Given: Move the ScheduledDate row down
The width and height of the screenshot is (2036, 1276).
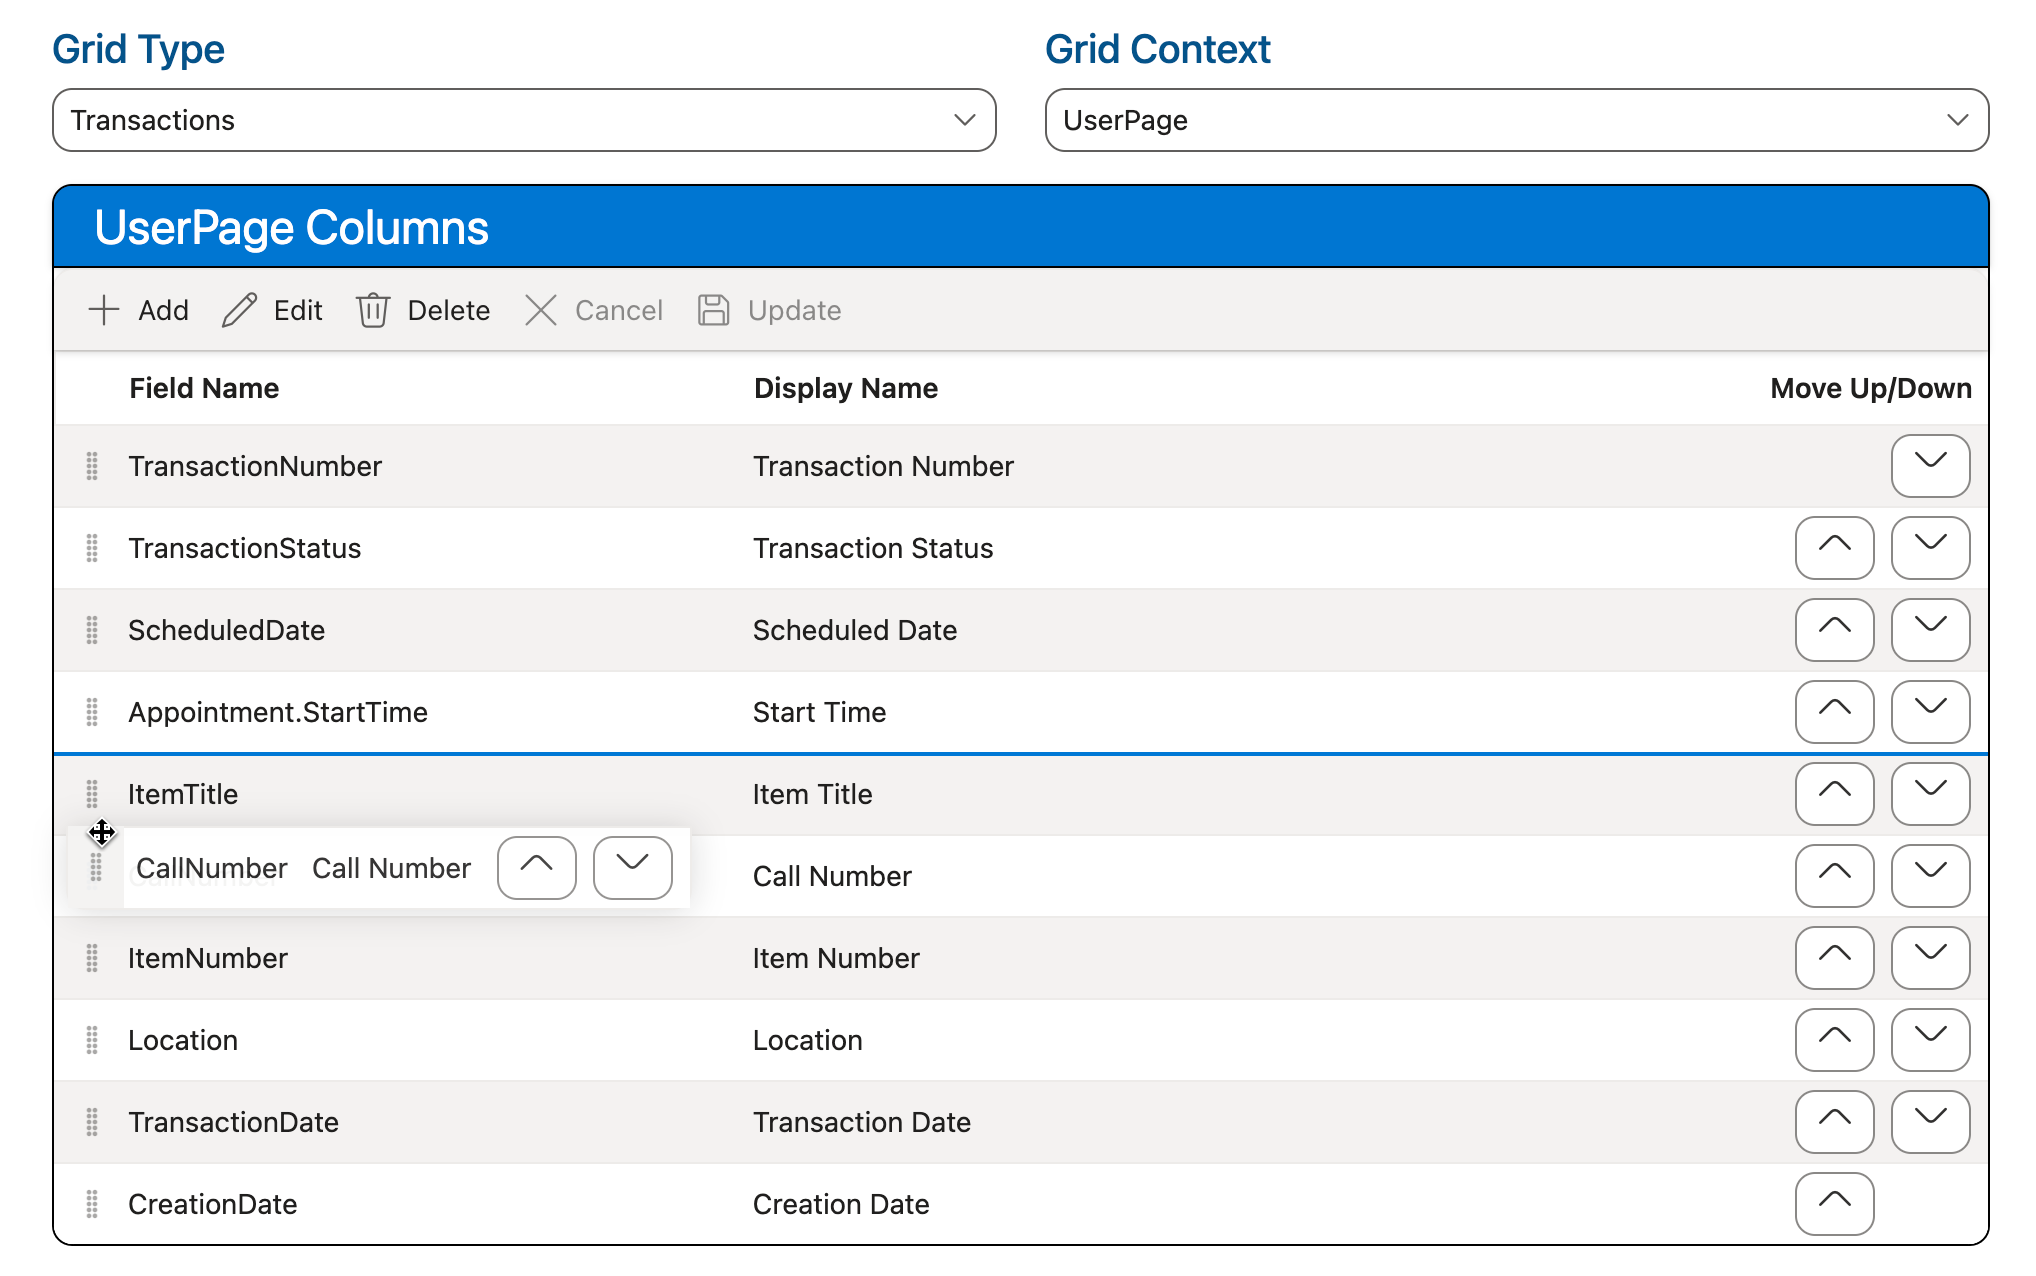Looking at the screenshot, I should [1930, 630].
